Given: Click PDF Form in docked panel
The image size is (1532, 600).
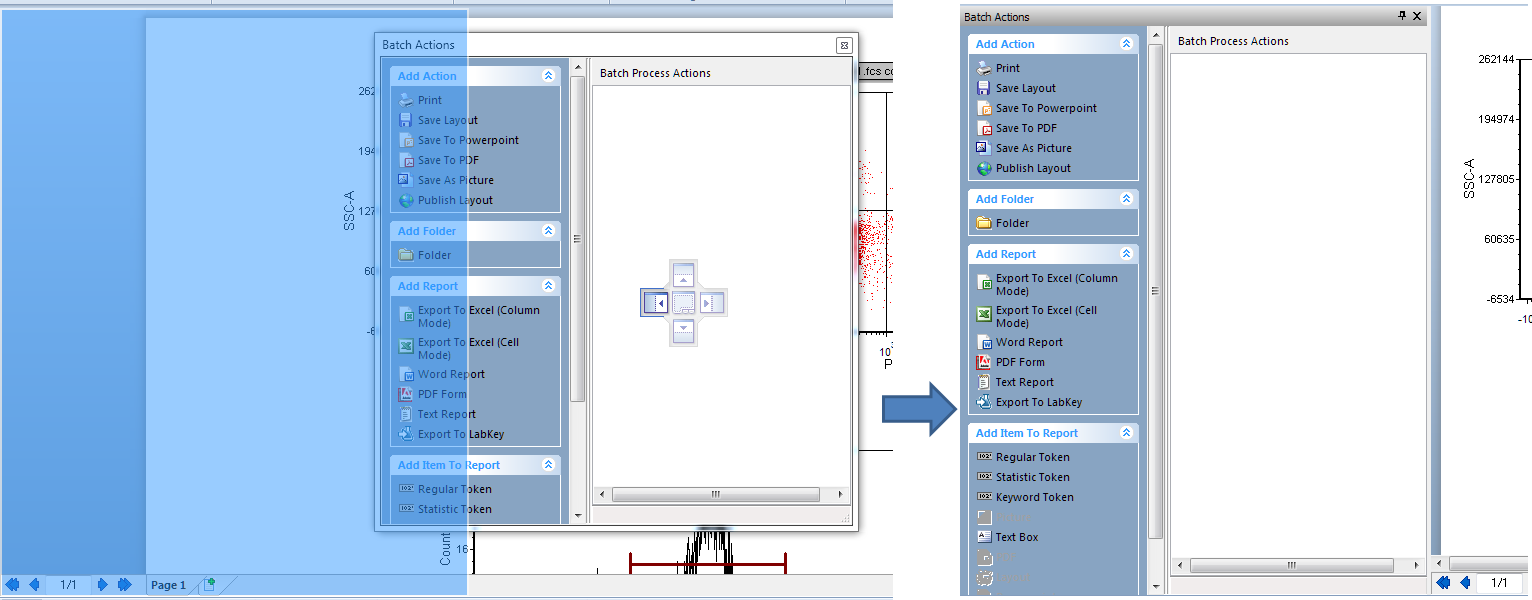Looking at the screenshot, I should point(1019,362).
